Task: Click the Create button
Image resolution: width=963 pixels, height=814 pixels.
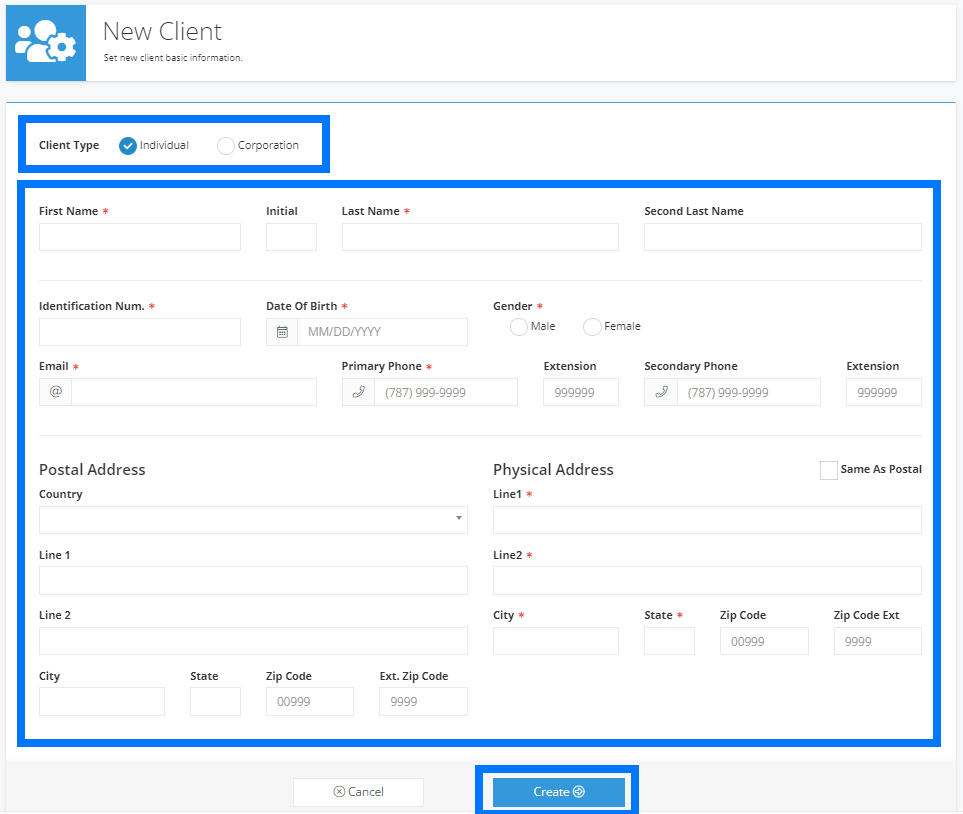Action: click(x=557, y=791)
